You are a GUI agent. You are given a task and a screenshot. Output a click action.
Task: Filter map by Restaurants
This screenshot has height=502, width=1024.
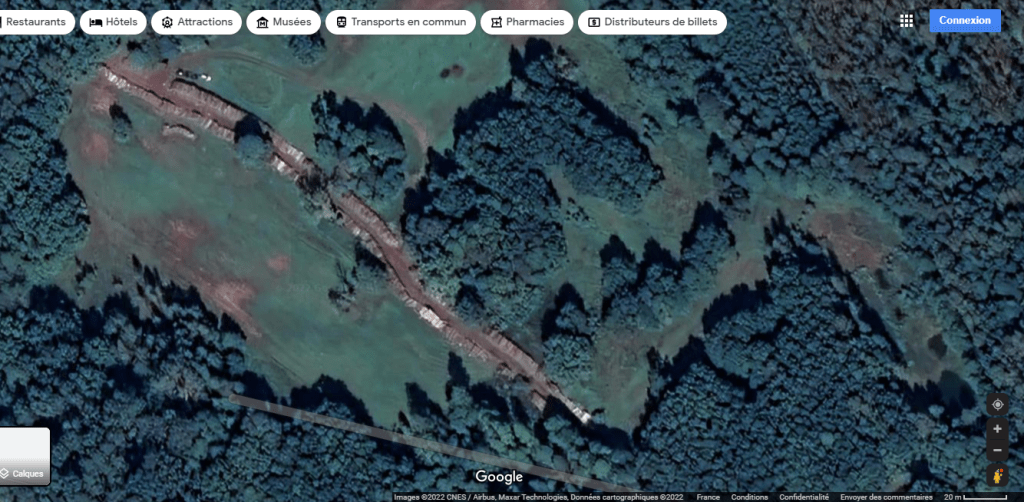click(x=35, y=22)
